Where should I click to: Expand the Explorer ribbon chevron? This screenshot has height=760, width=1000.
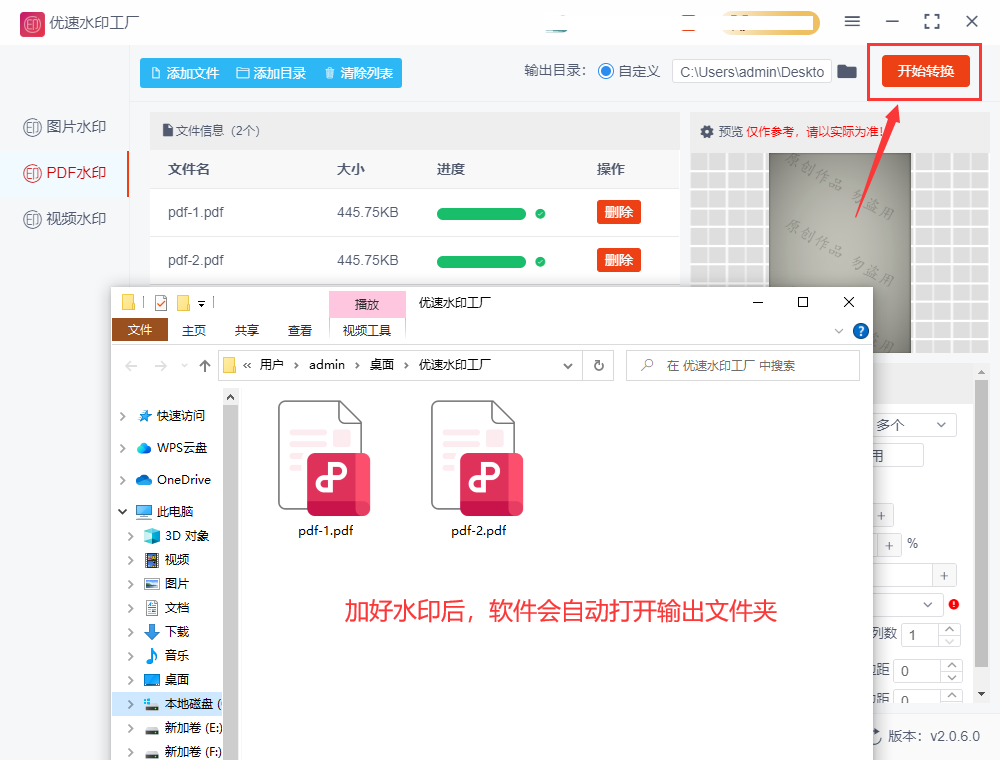pos(839,331)
